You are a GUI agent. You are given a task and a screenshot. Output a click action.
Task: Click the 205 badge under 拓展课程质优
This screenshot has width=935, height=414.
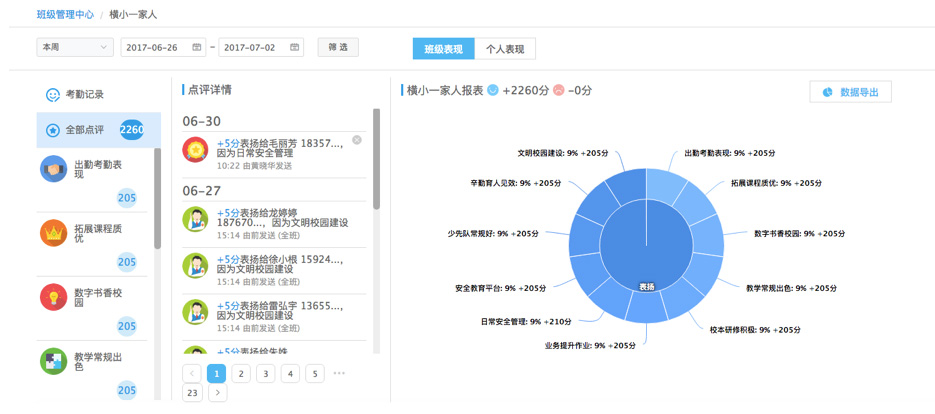click(x=127, y=262)
